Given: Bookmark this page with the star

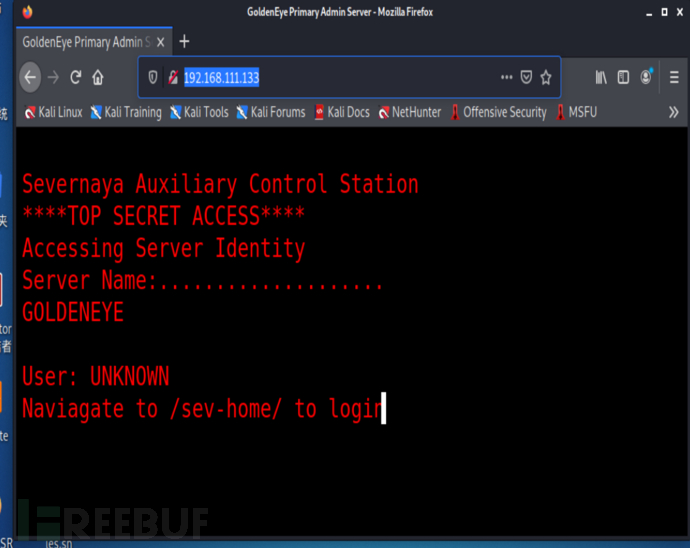Looking at the screenshot, I should [x=546, y=77].
